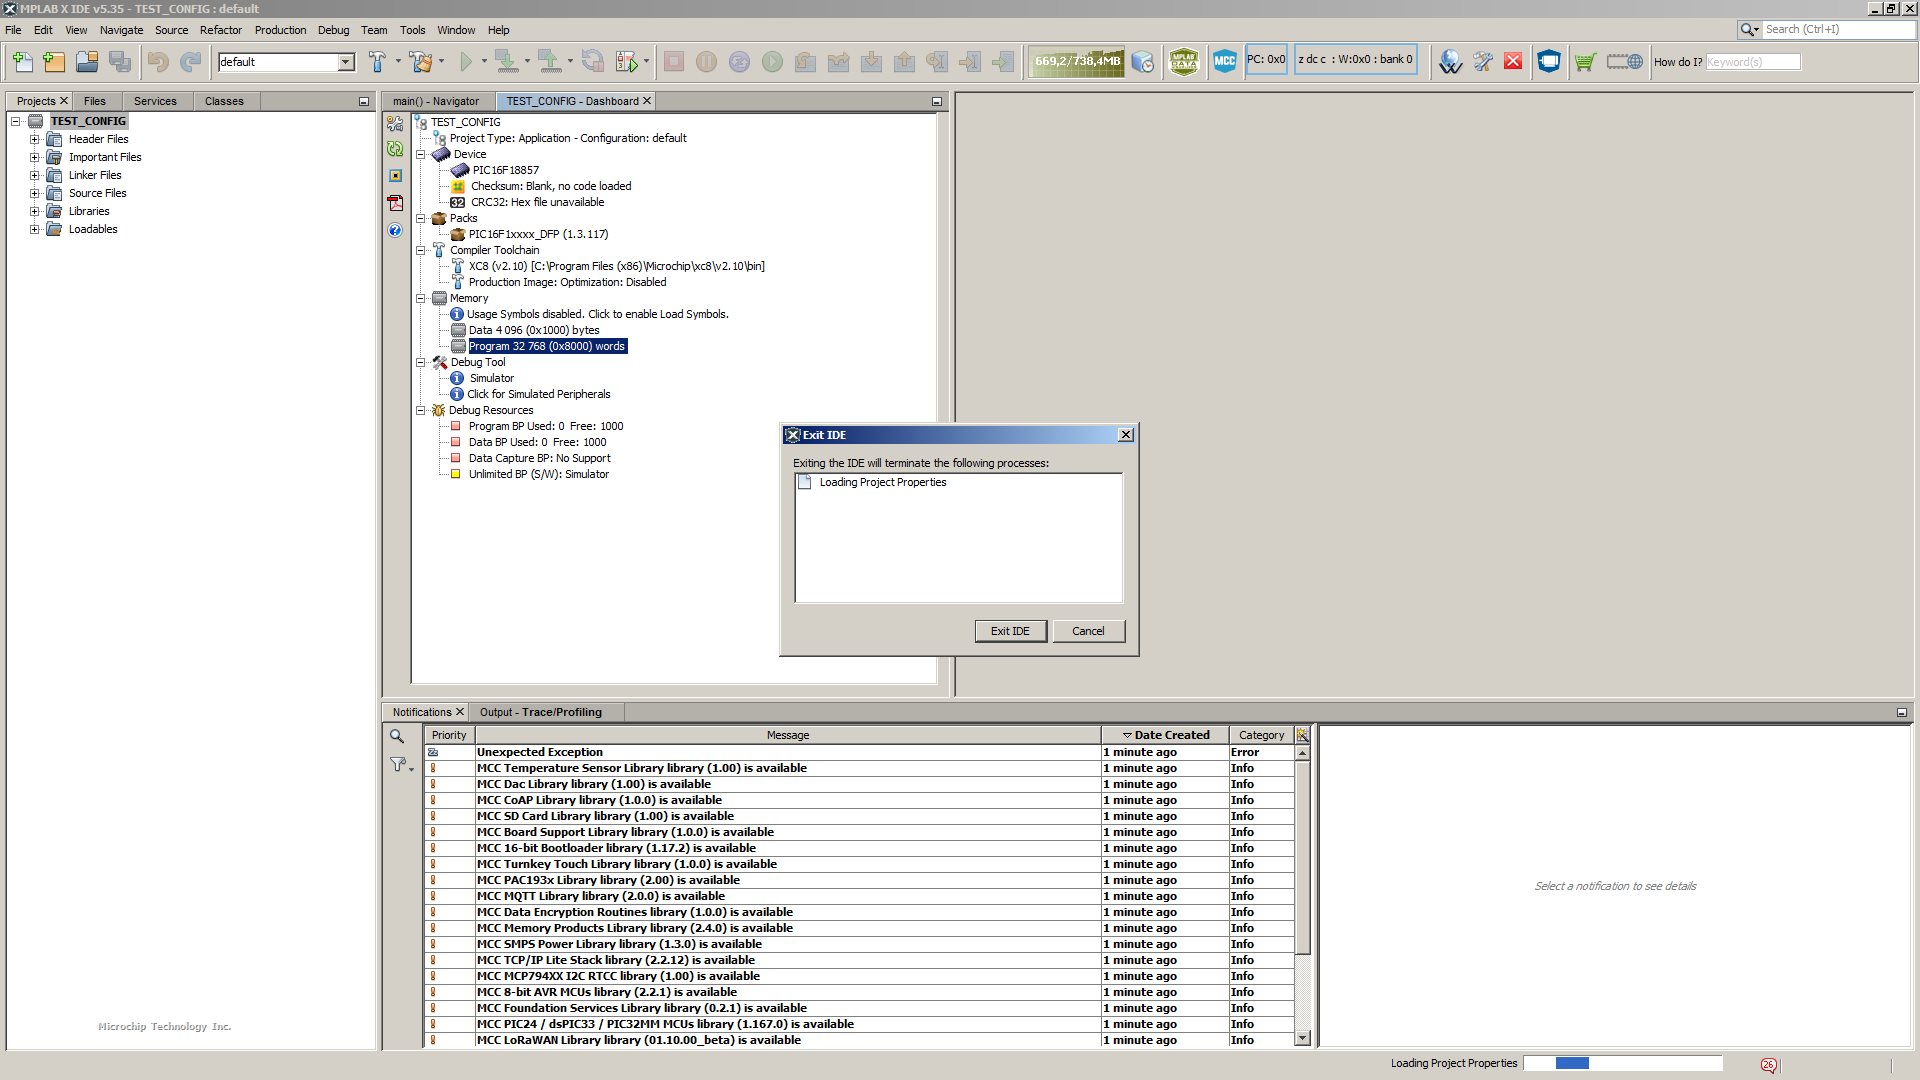Click the Debug Main Project icon
The image size is (1920, 1080).
tap(627, 62)
